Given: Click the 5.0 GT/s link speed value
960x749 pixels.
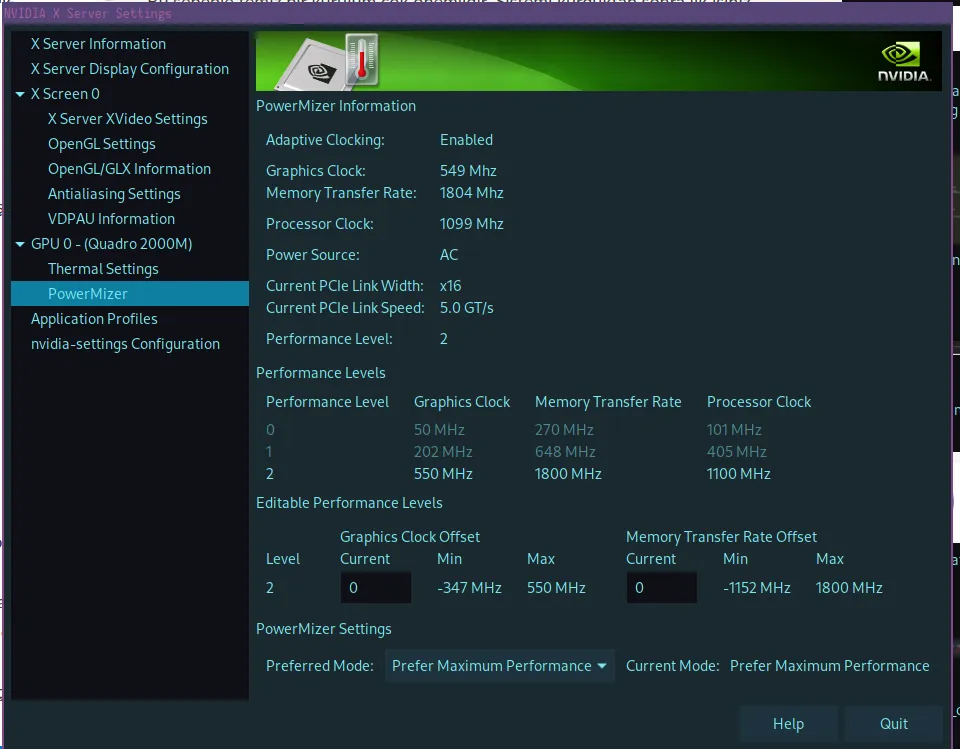Looking at the screenshot, I should coord(467,308).
